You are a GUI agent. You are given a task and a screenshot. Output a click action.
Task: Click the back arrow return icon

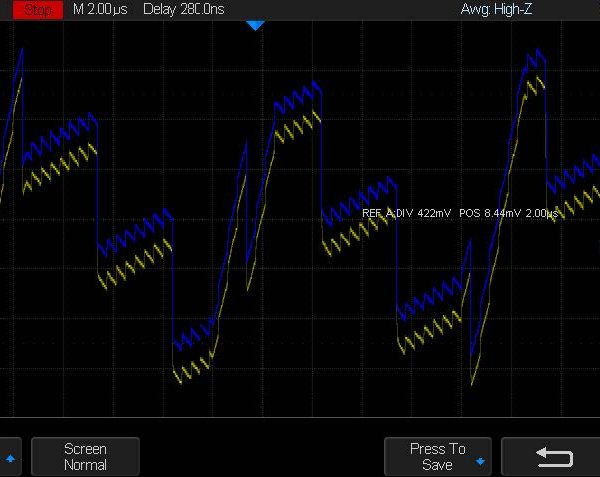pos(554,457)
